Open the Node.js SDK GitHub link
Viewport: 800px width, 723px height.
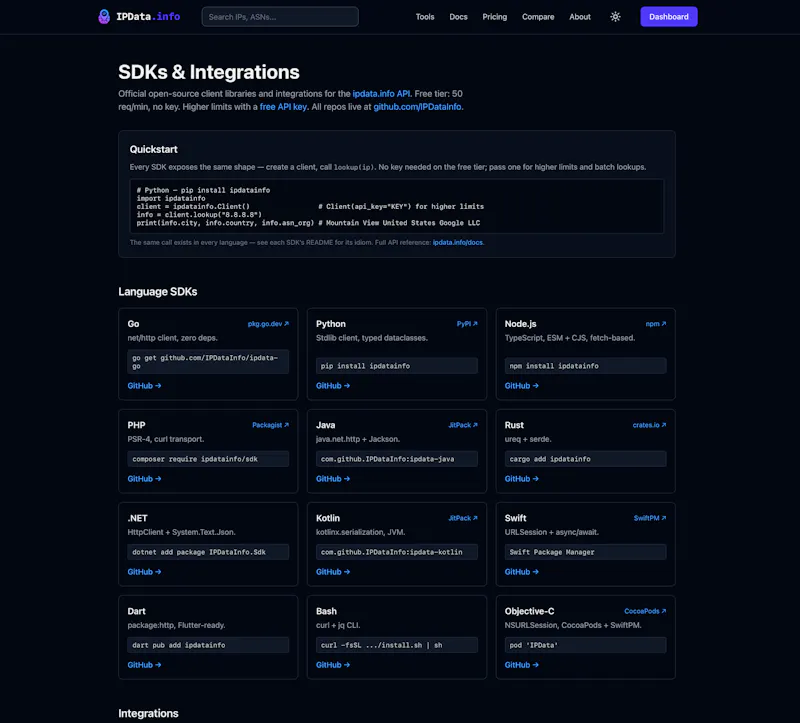click(521, 386)
